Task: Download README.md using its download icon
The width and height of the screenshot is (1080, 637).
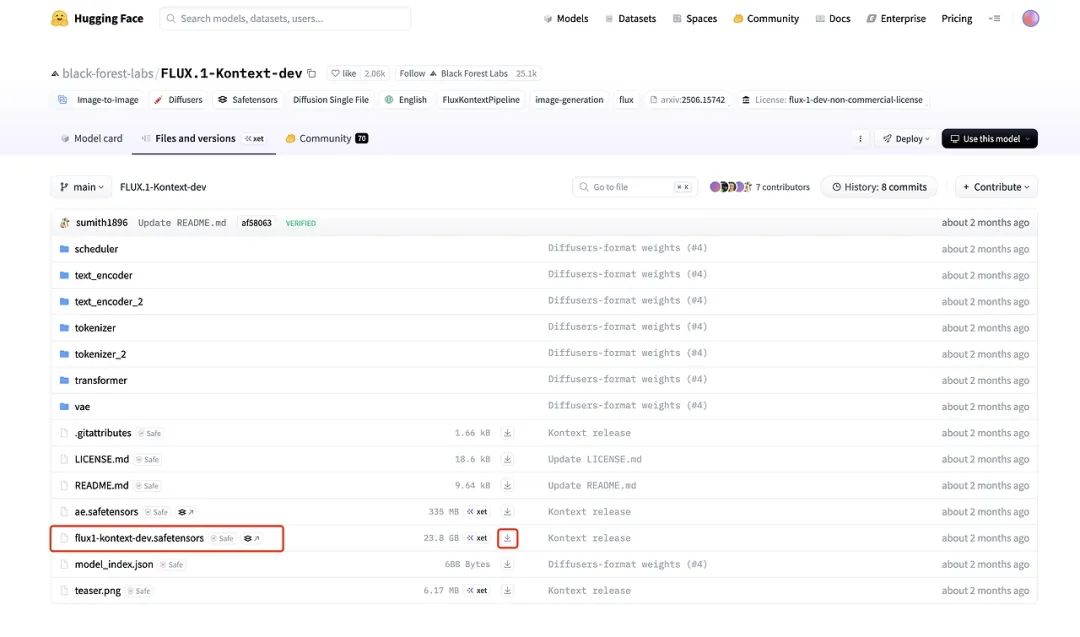Action: pyautogui.click(x=507, y=485)
